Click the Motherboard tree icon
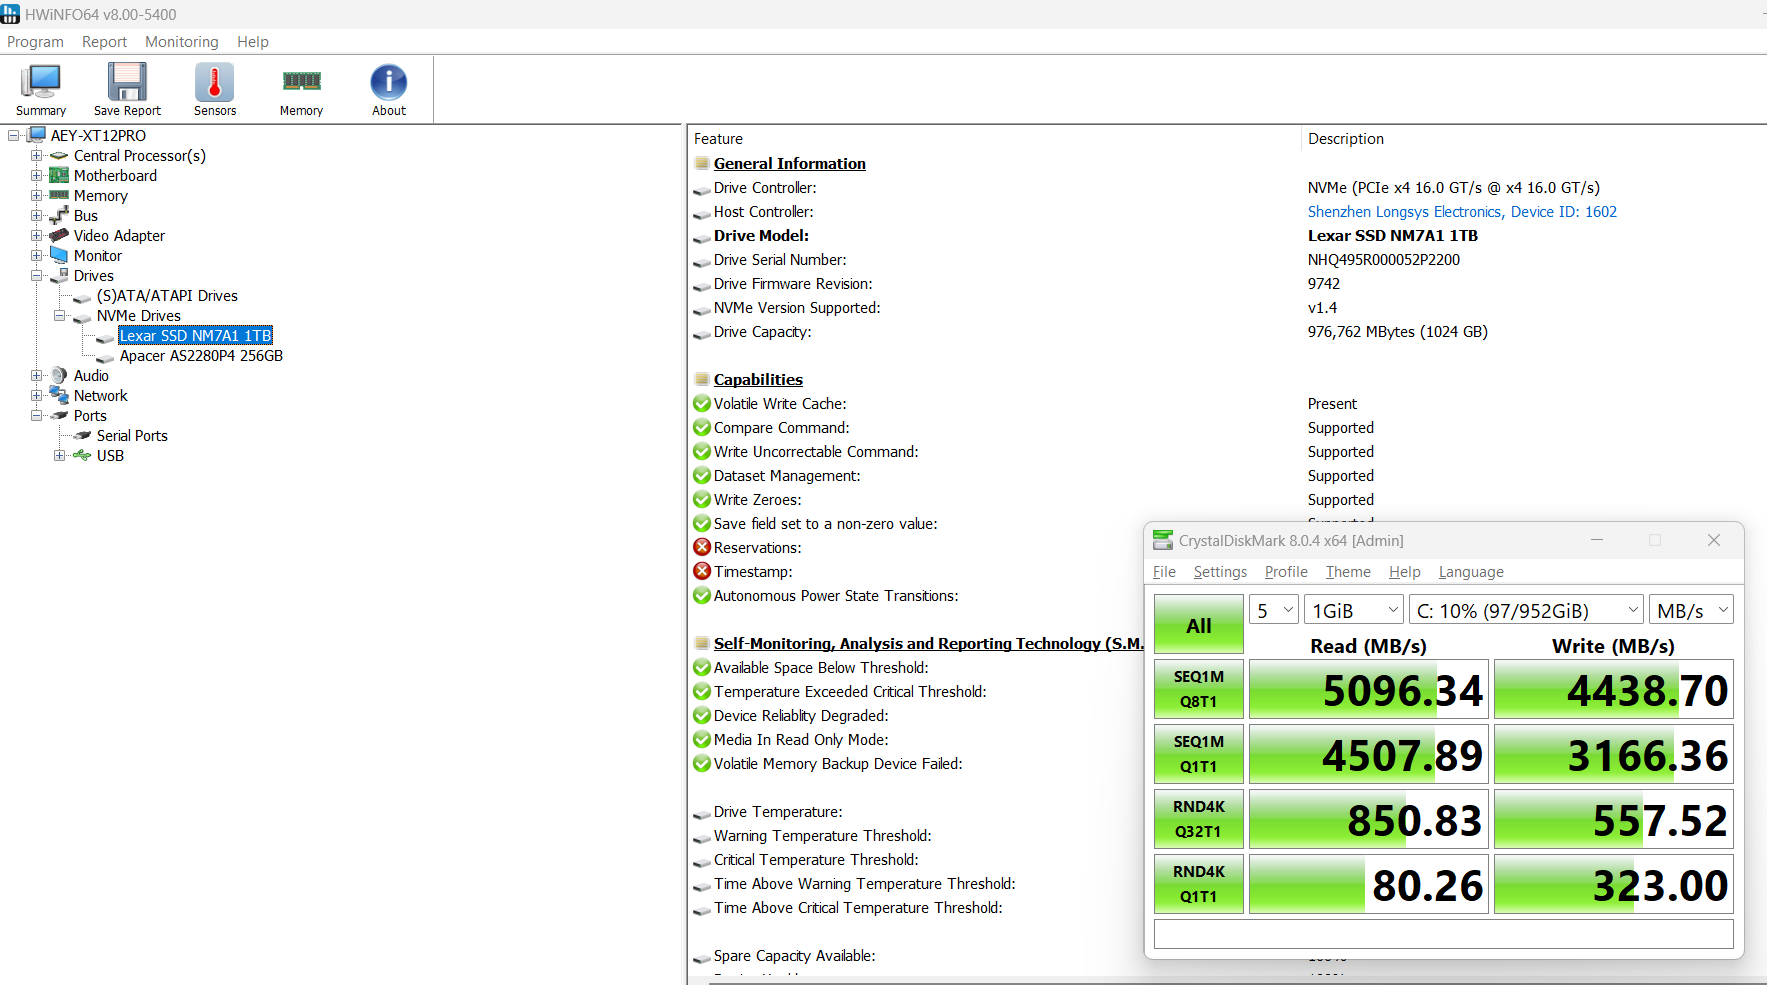The height and width of the screenshot is (985, 1767). [x=59, y=175]
